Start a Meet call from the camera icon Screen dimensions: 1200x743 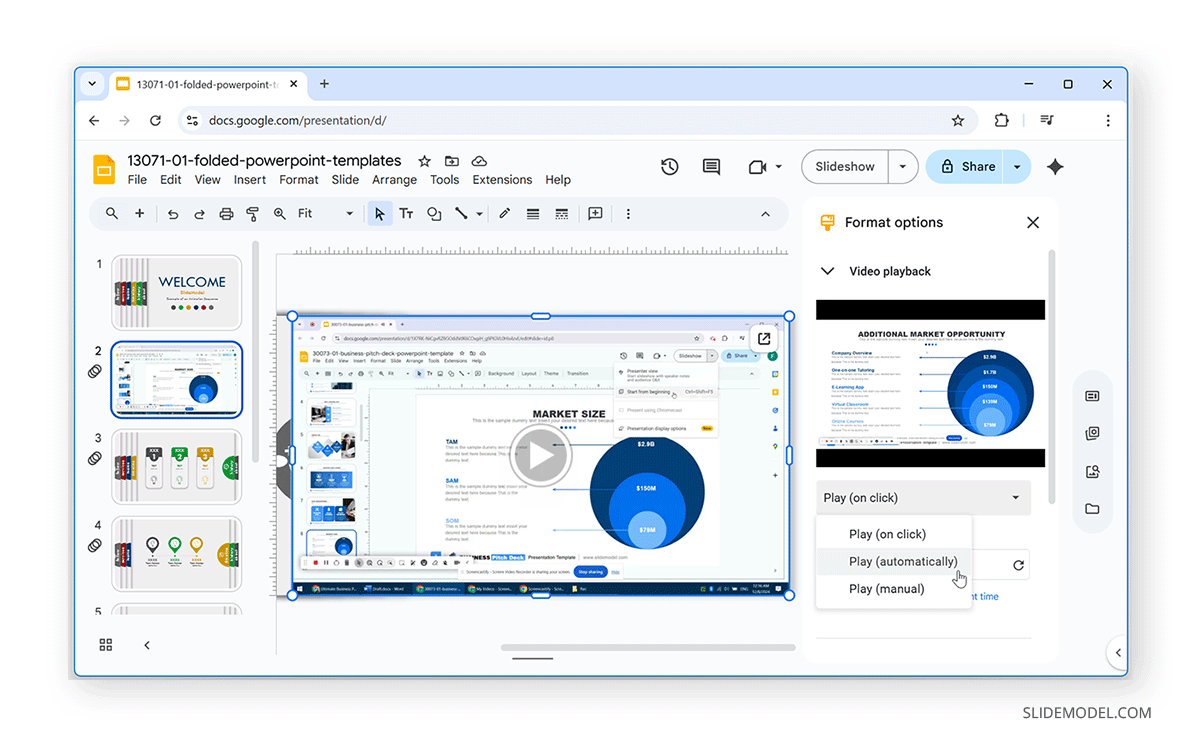point(758,166)
